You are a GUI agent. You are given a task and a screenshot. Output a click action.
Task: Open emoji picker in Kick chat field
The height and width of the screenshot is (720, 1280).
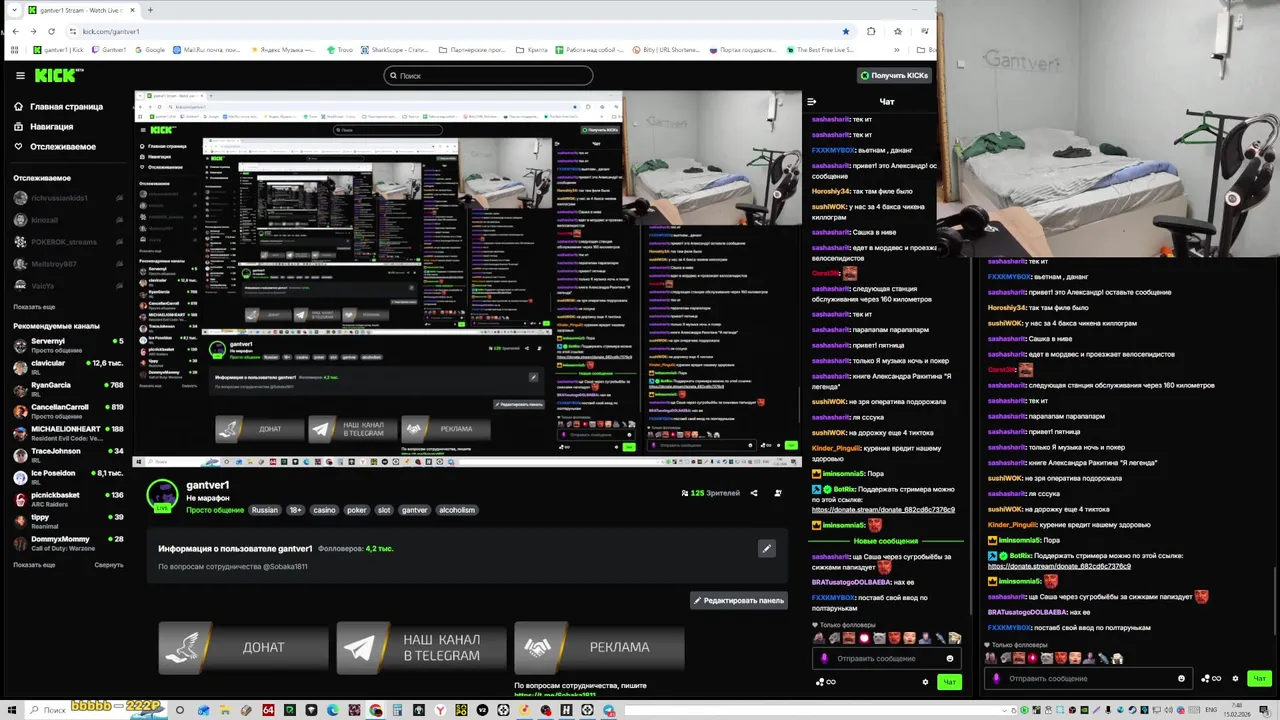click(950, 658)
